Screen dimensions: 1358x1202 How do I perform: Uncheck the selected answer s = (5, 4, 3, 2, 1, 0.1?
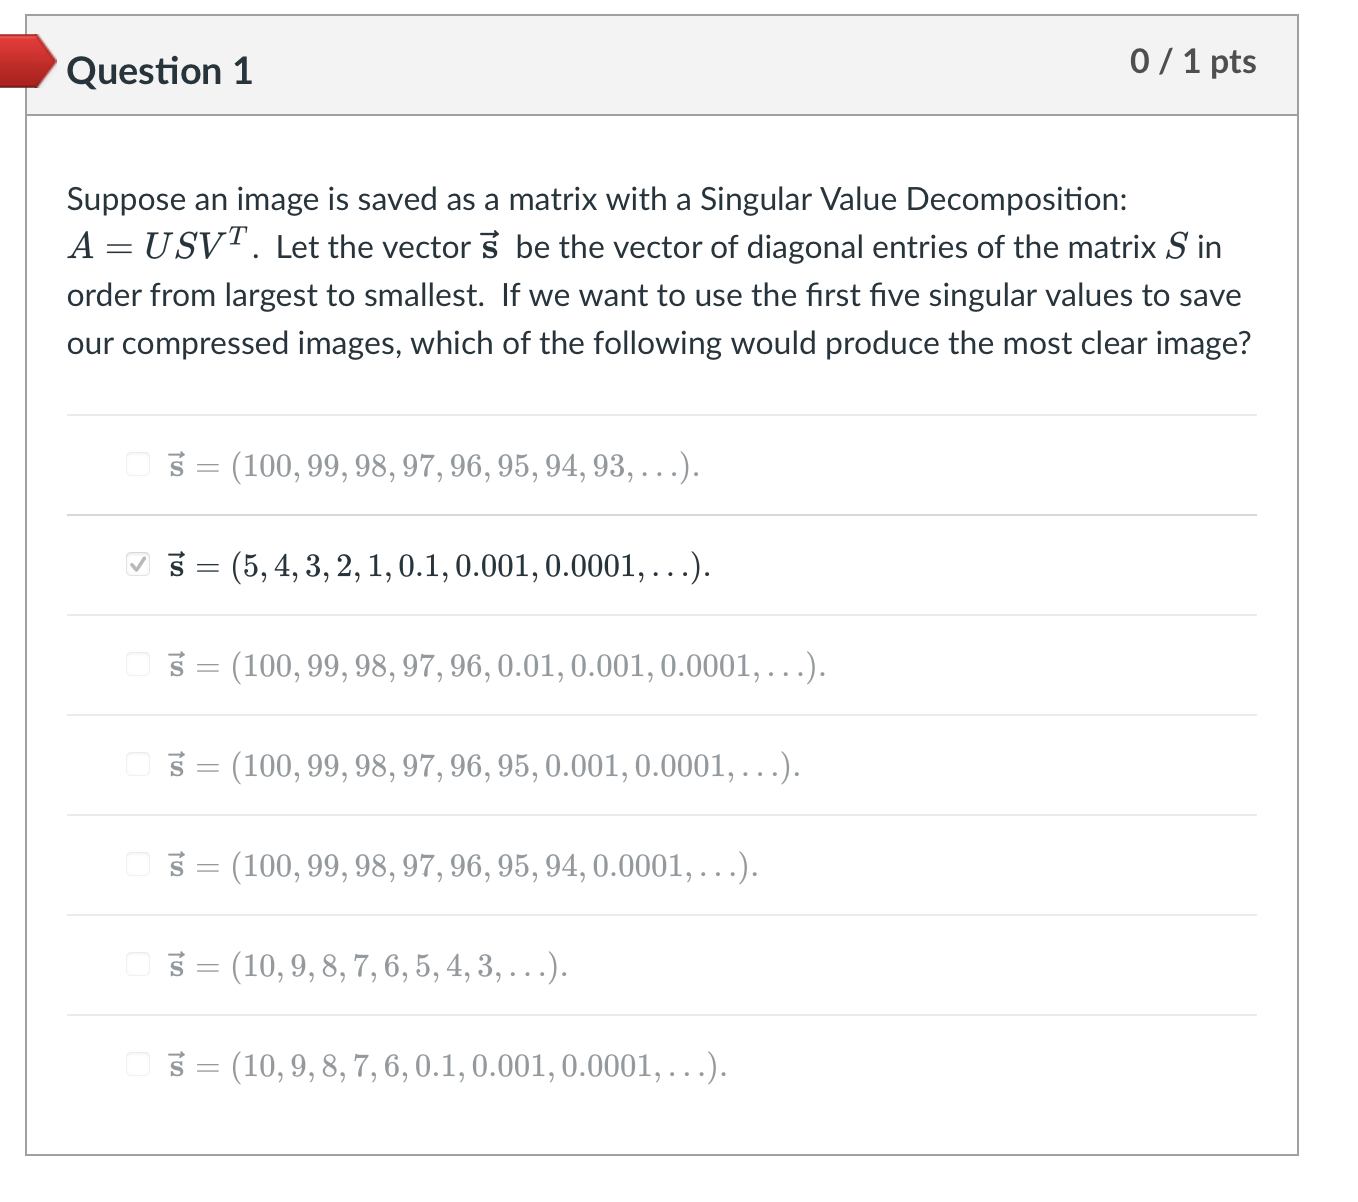click(x=137, y=563)
